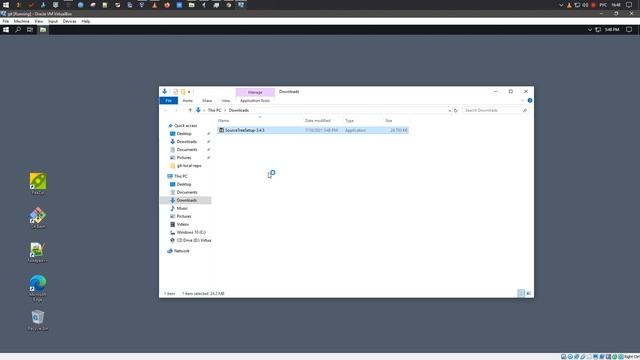Viewport: 640px width, 360px height.
Task: Sort files by Size column
Action: [389, 121]
